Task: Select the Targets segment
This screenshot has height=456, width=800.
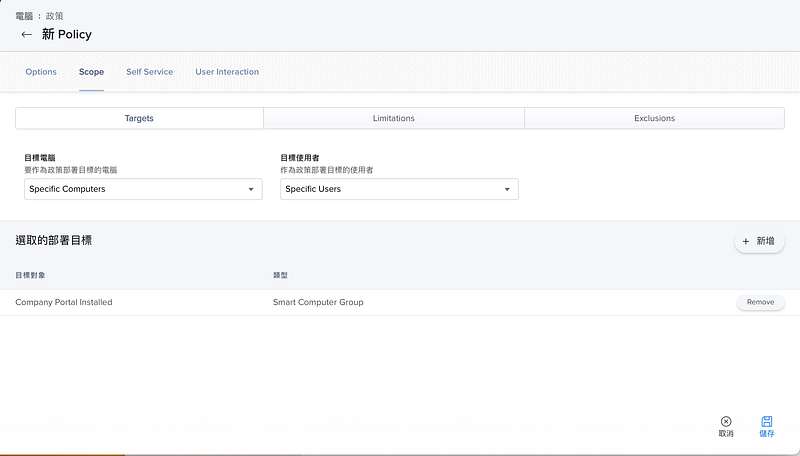Action: pyautogui.click(x=139, y=118)
